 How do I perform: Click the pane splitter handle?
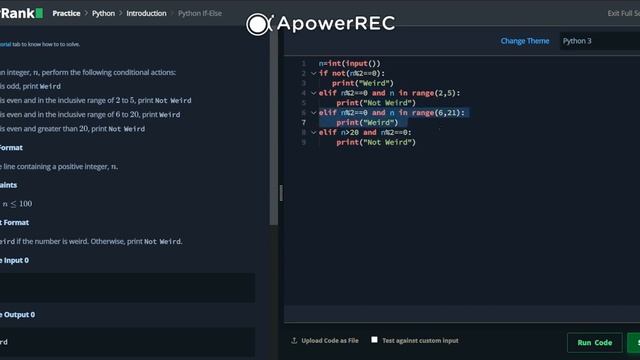tap(281, 193)
